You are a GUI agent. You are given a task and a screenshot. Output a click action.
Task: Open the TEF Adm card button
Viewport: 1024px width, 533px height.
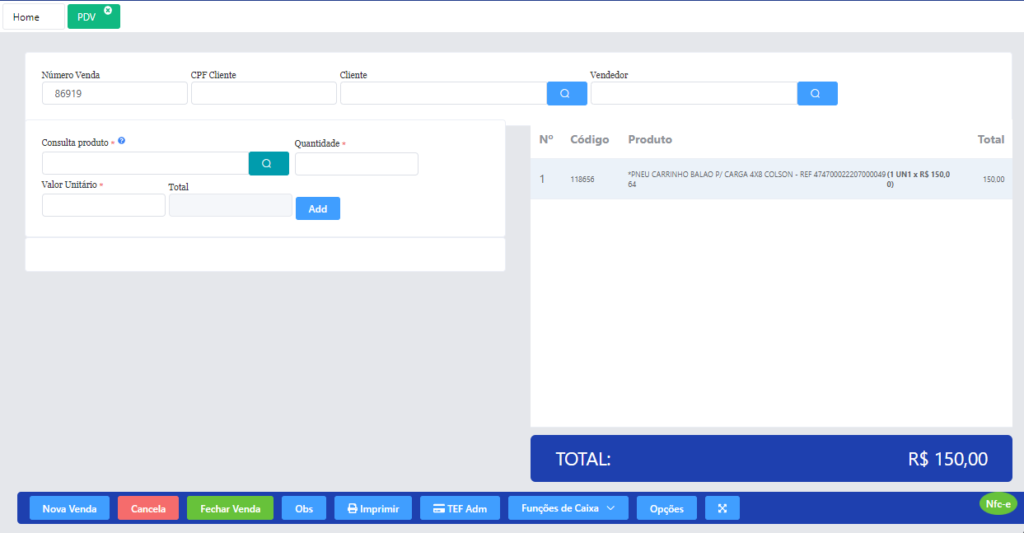(x=459, y=508)
